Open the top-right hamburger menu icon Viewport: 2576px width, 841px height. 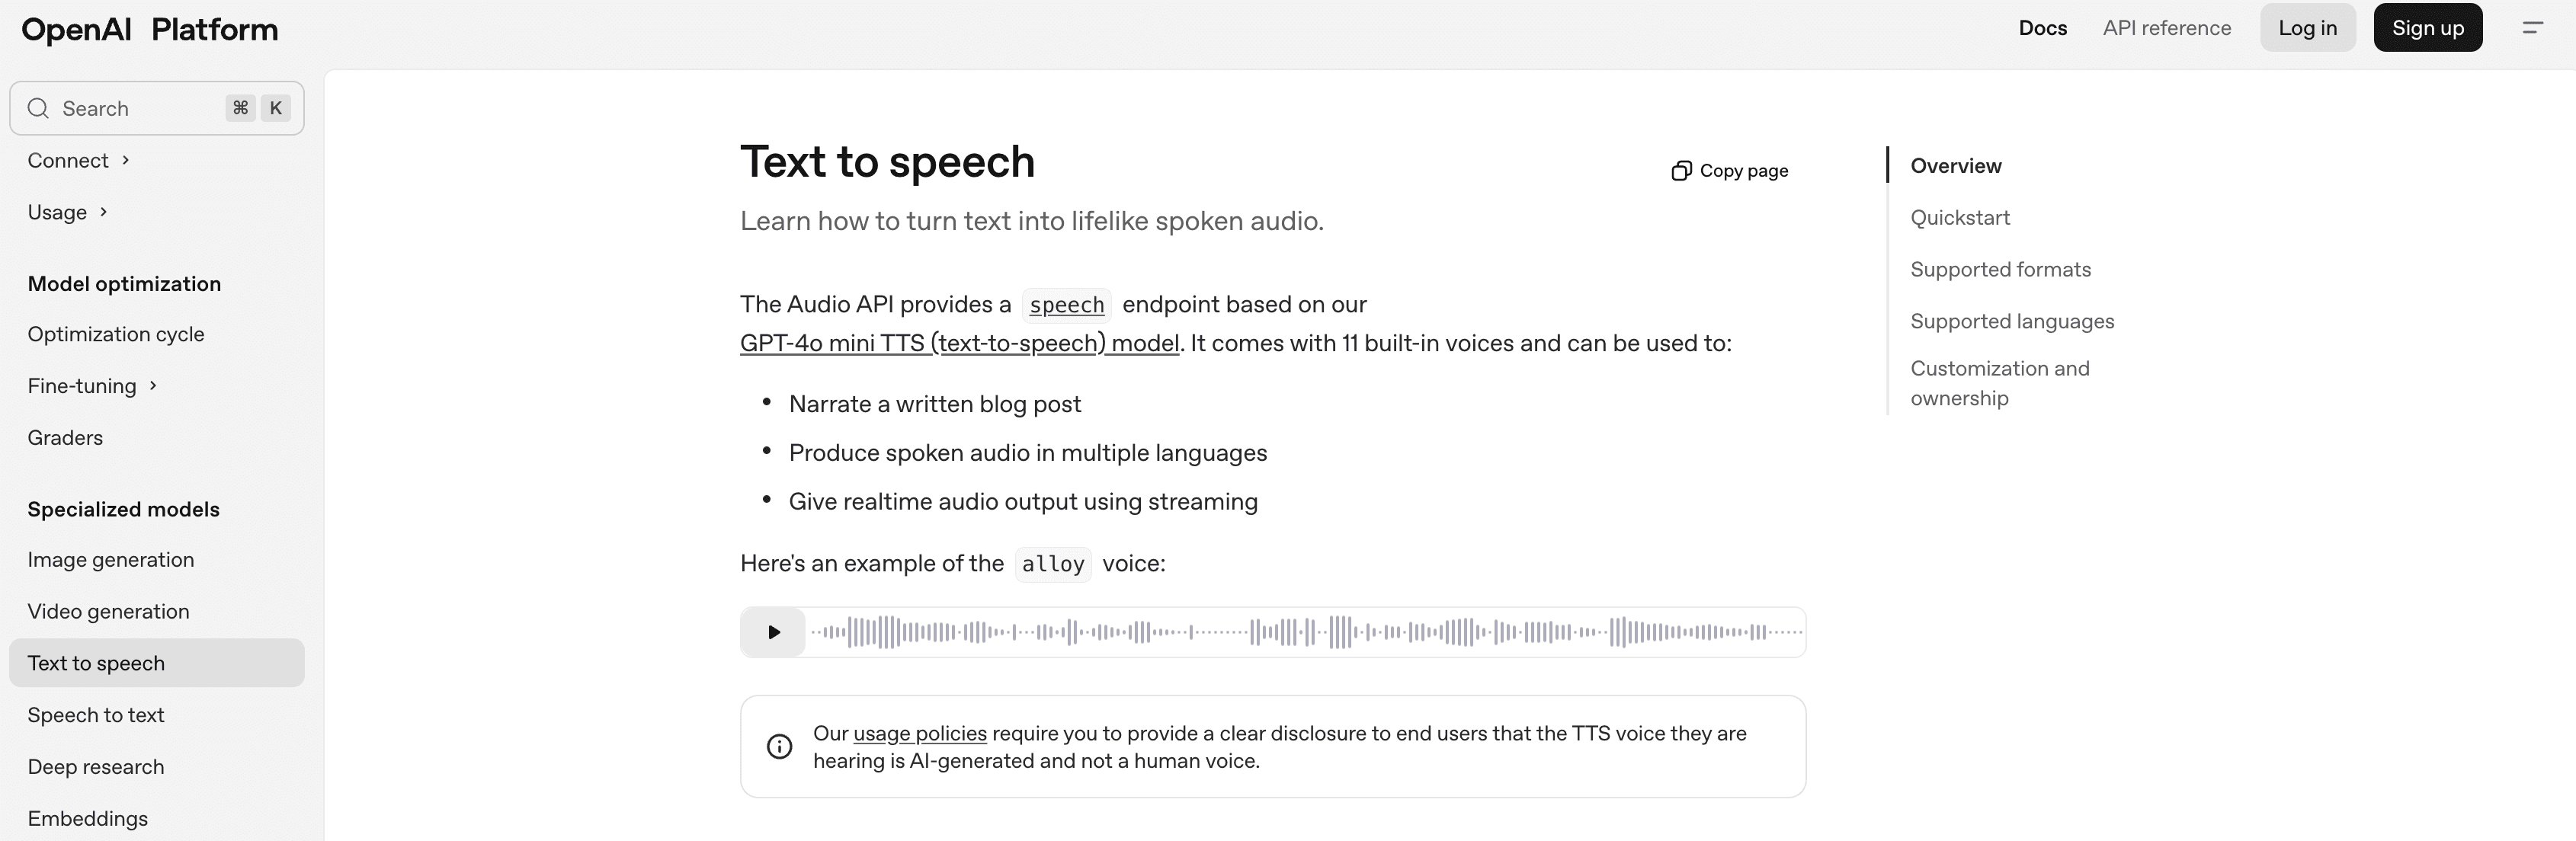(2532, 28)
